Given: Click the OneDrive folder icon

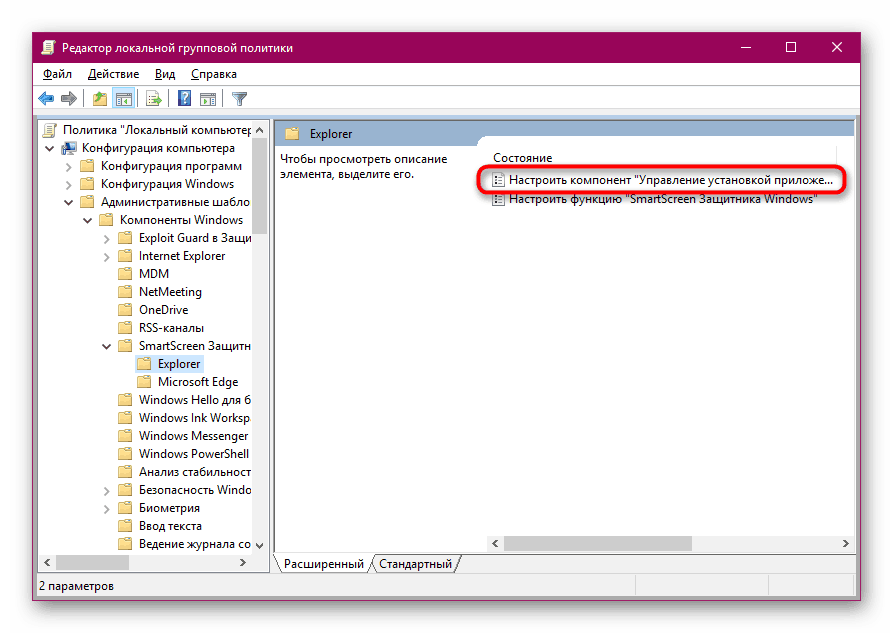Looking at the screenshot, I should 125,309.
